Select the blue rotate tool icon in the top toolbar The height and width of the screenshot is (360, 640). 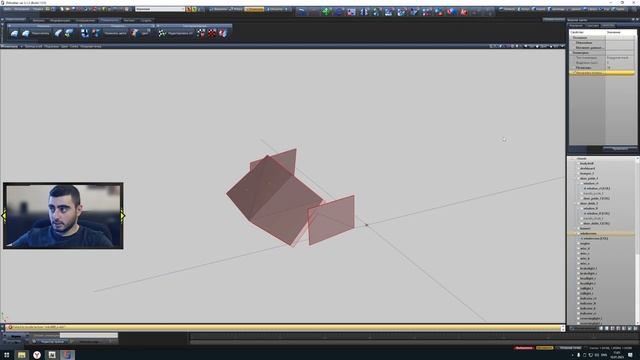point(339,12)
